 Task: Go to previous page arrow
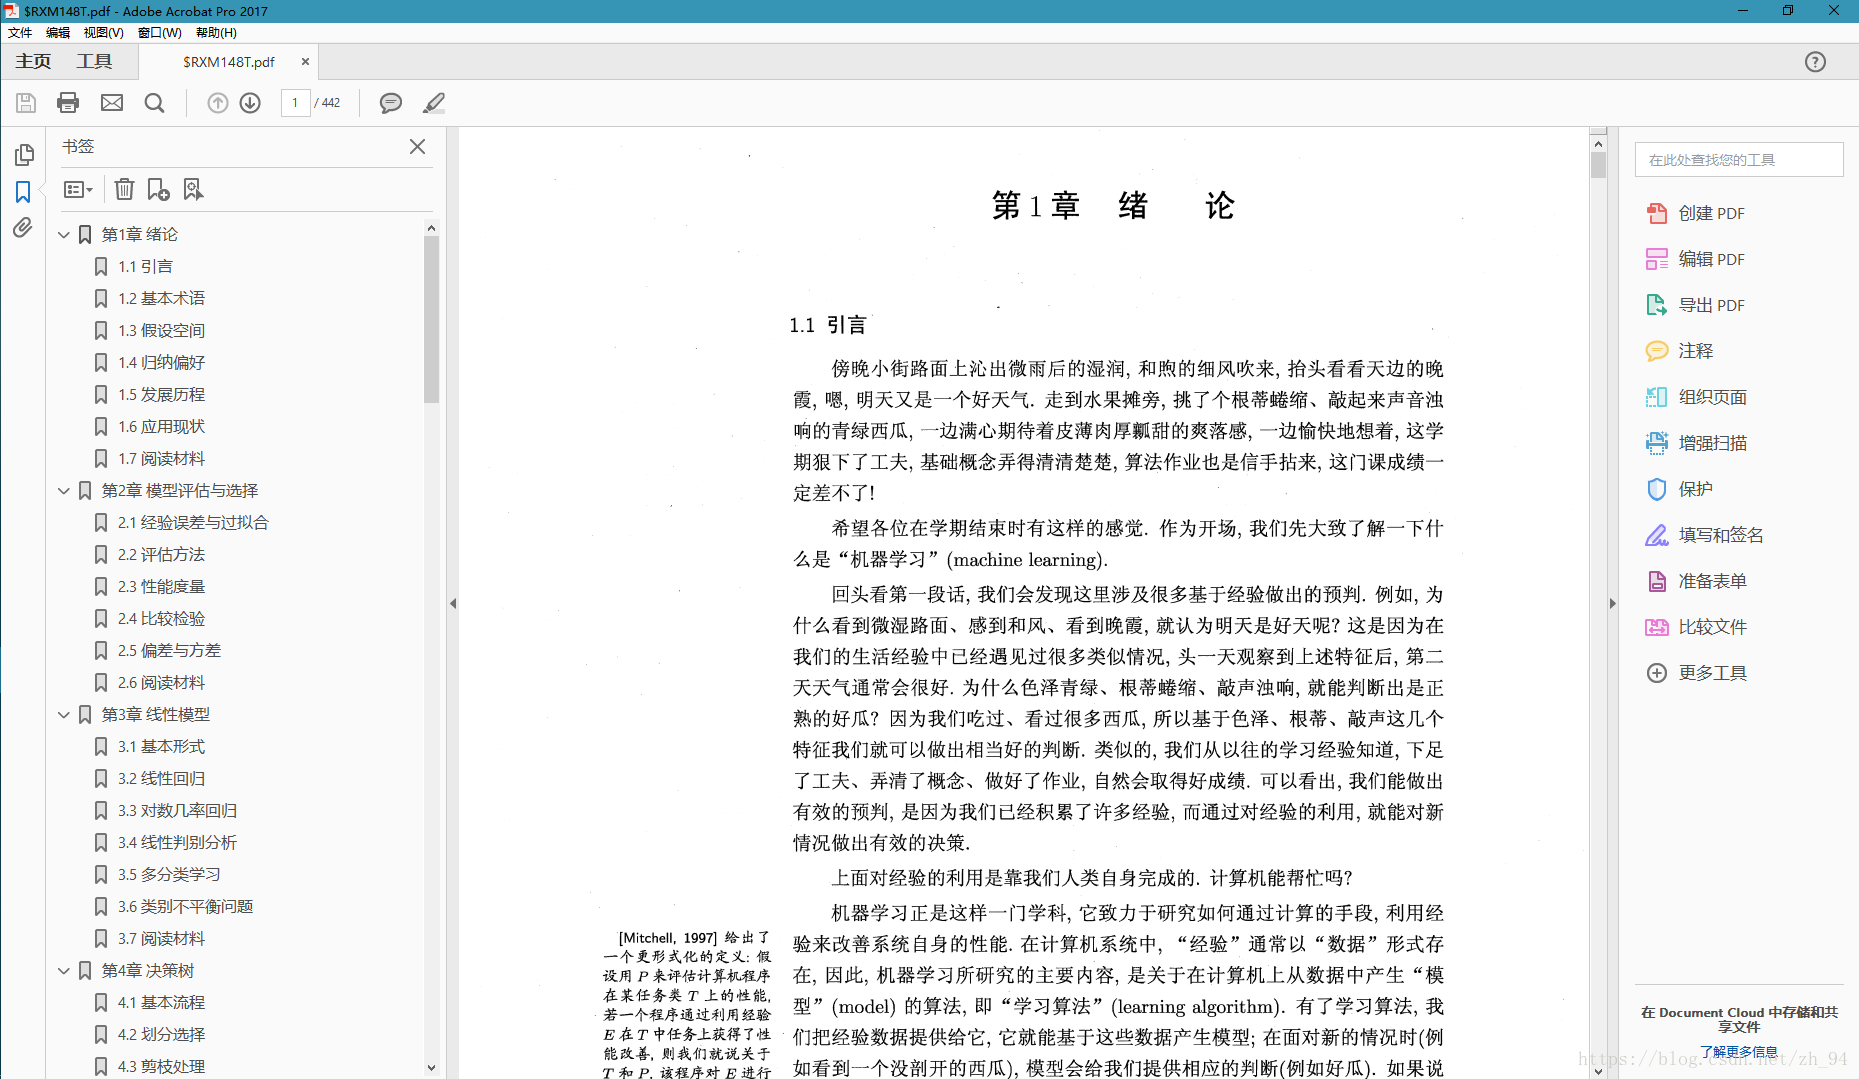pos(217,103)
